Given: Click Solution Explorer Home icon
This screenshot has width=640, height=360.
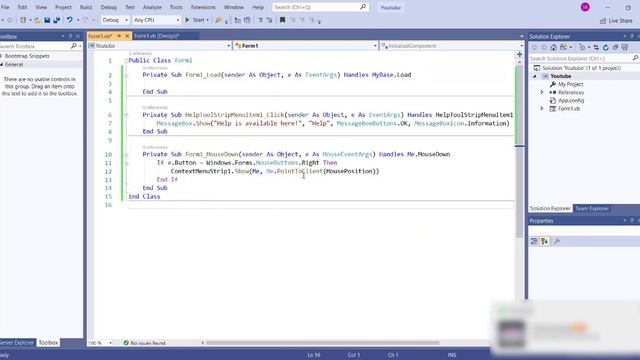Looking at the screenshot, I should tap(553, 47).
